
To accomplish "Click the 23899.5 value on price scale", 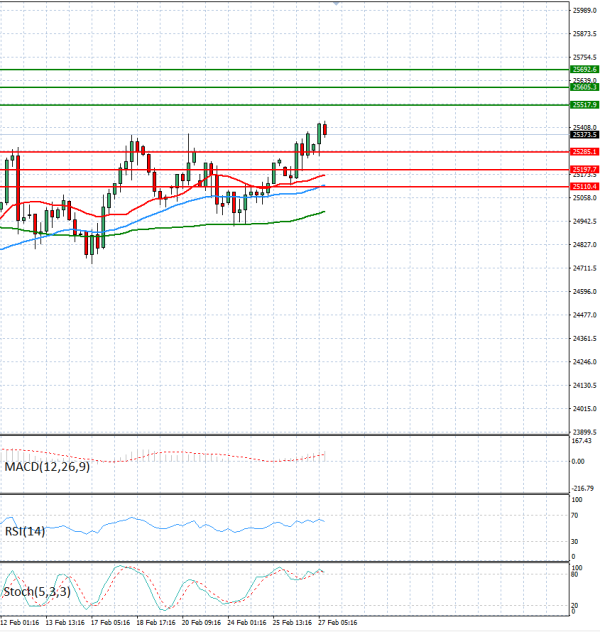I will click(584, 432).
